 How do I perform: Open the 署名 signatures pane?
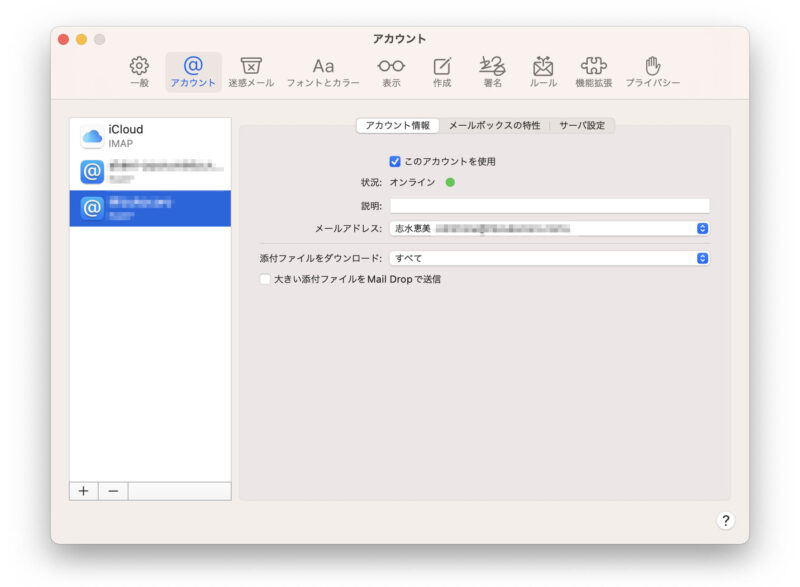coord(492,72)
